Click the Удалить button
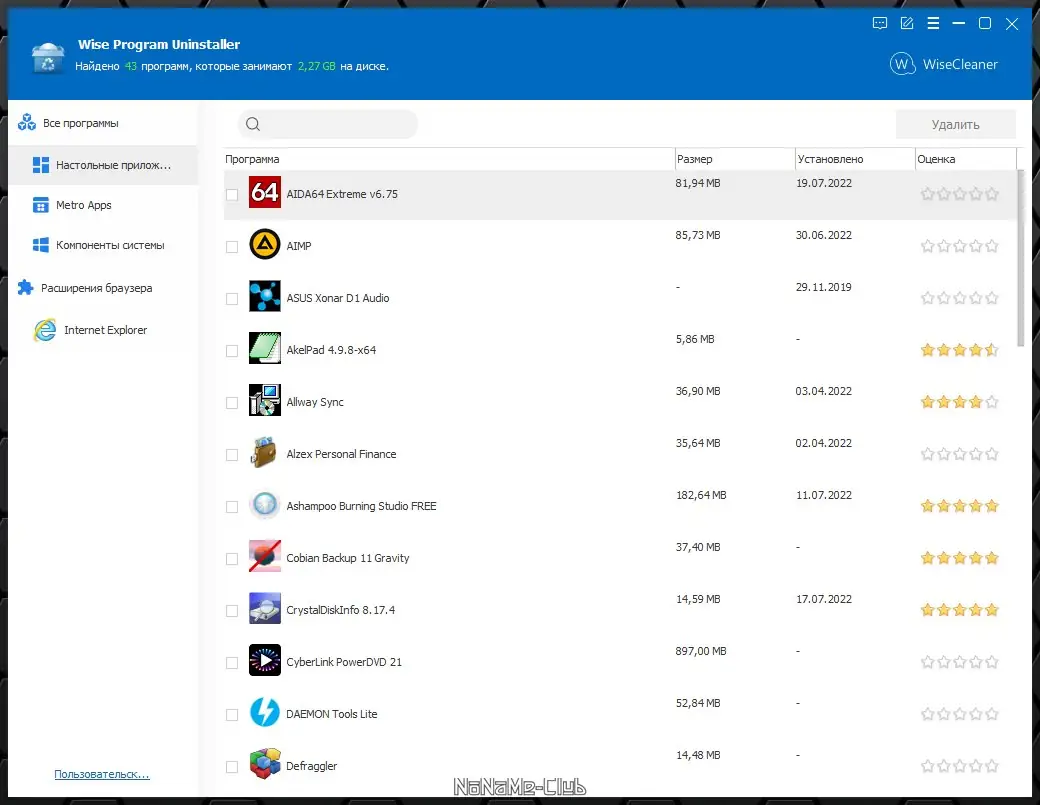Viewport: 1040px width, 805px height. point(955,124)
